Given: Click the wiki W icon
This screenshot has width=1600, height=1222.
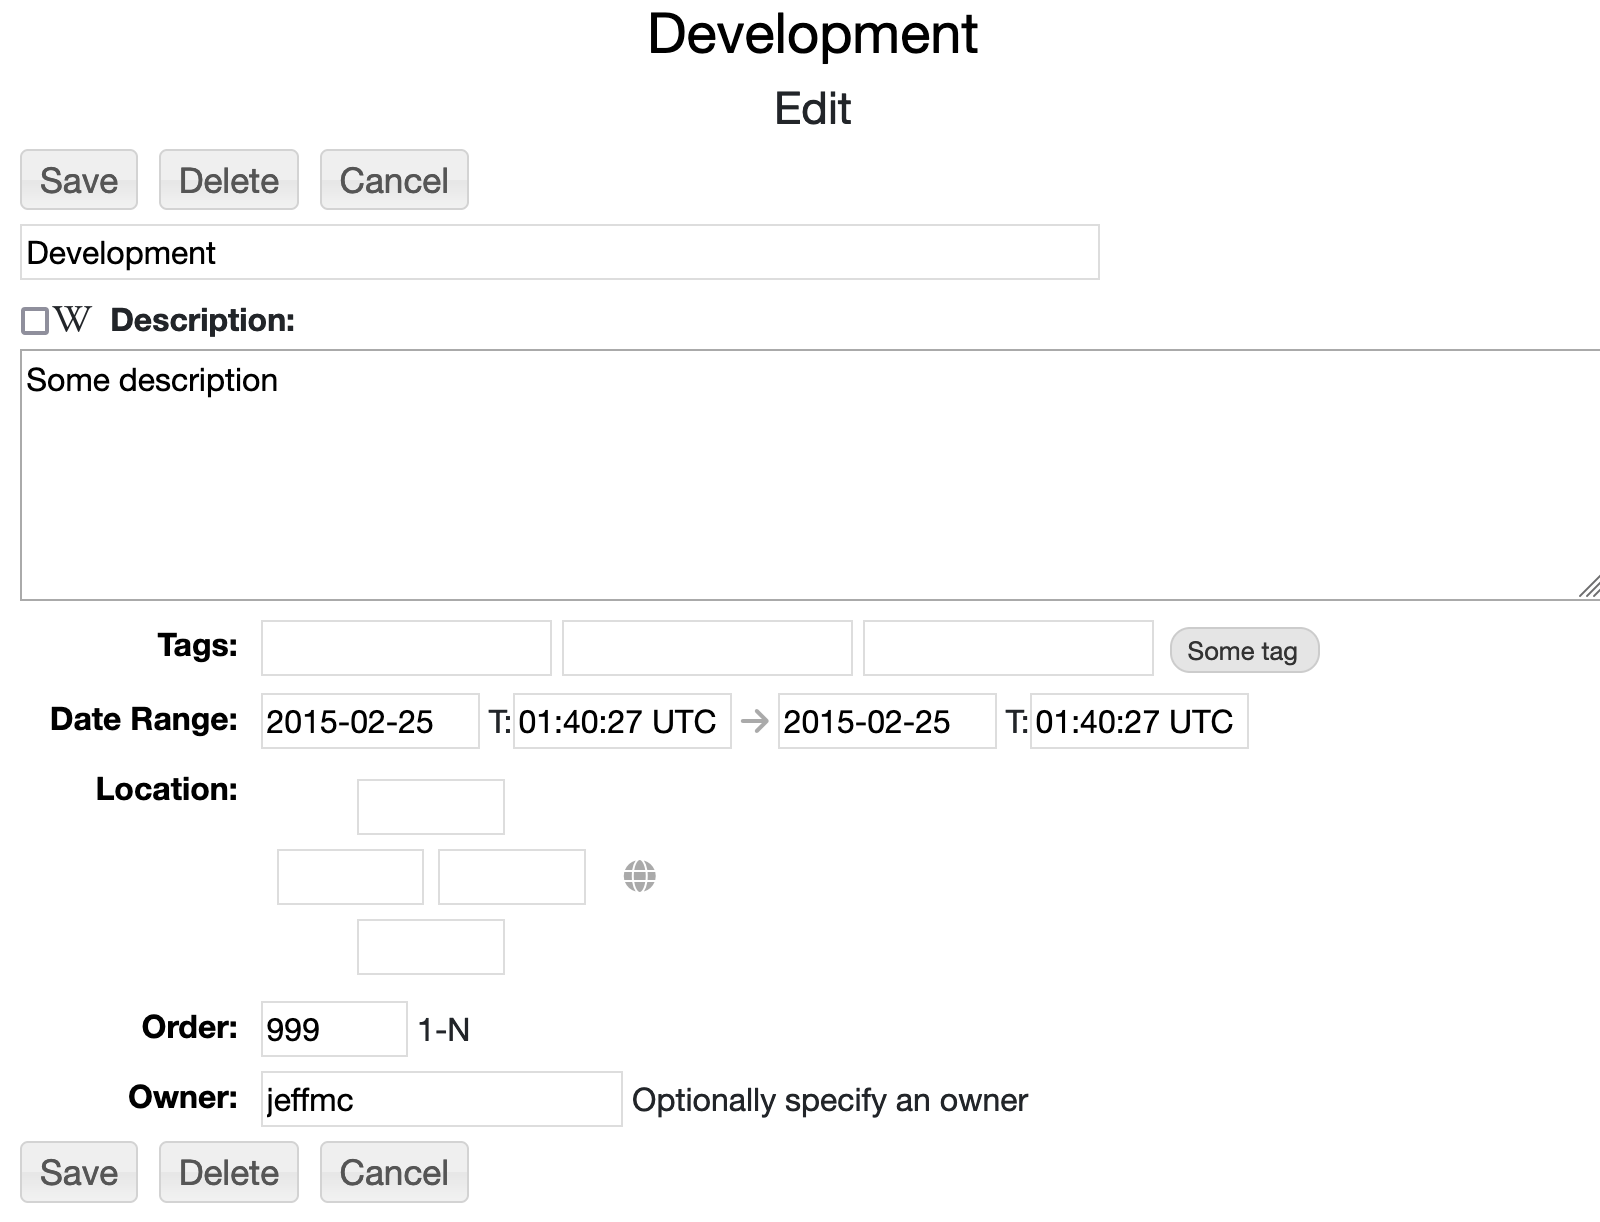Looking at the screenshot, I should [73, 320].
